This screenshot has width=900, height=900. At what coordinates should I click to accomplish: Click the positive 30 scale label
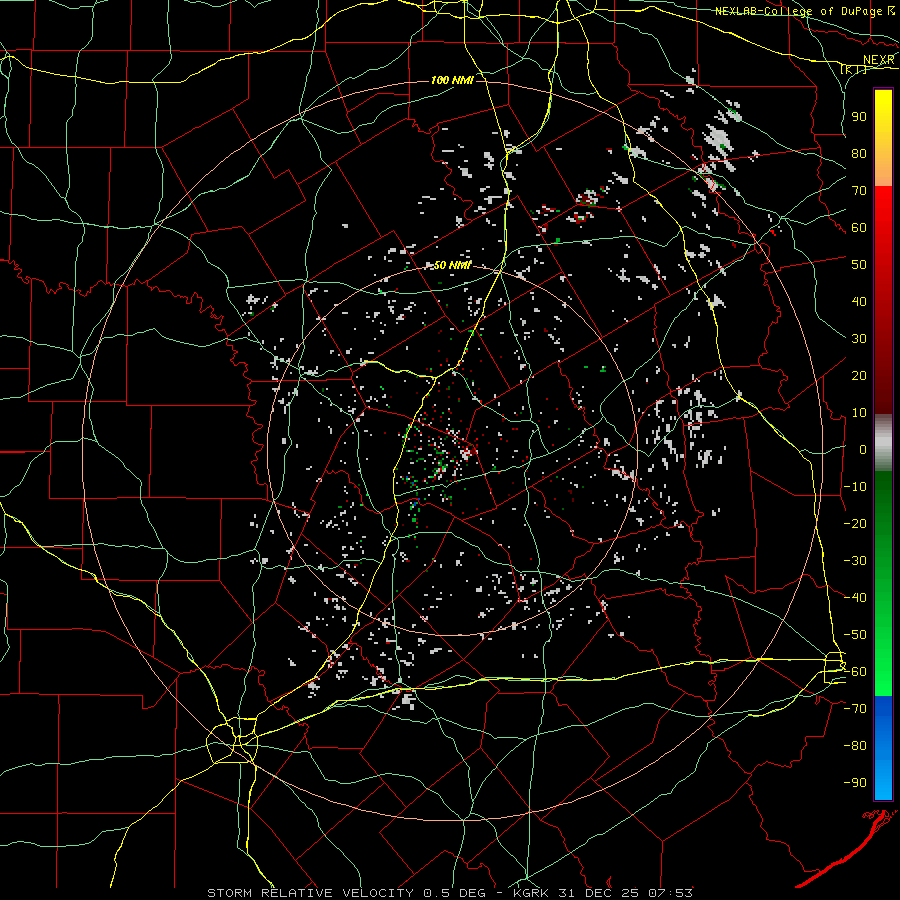point(859,339)
